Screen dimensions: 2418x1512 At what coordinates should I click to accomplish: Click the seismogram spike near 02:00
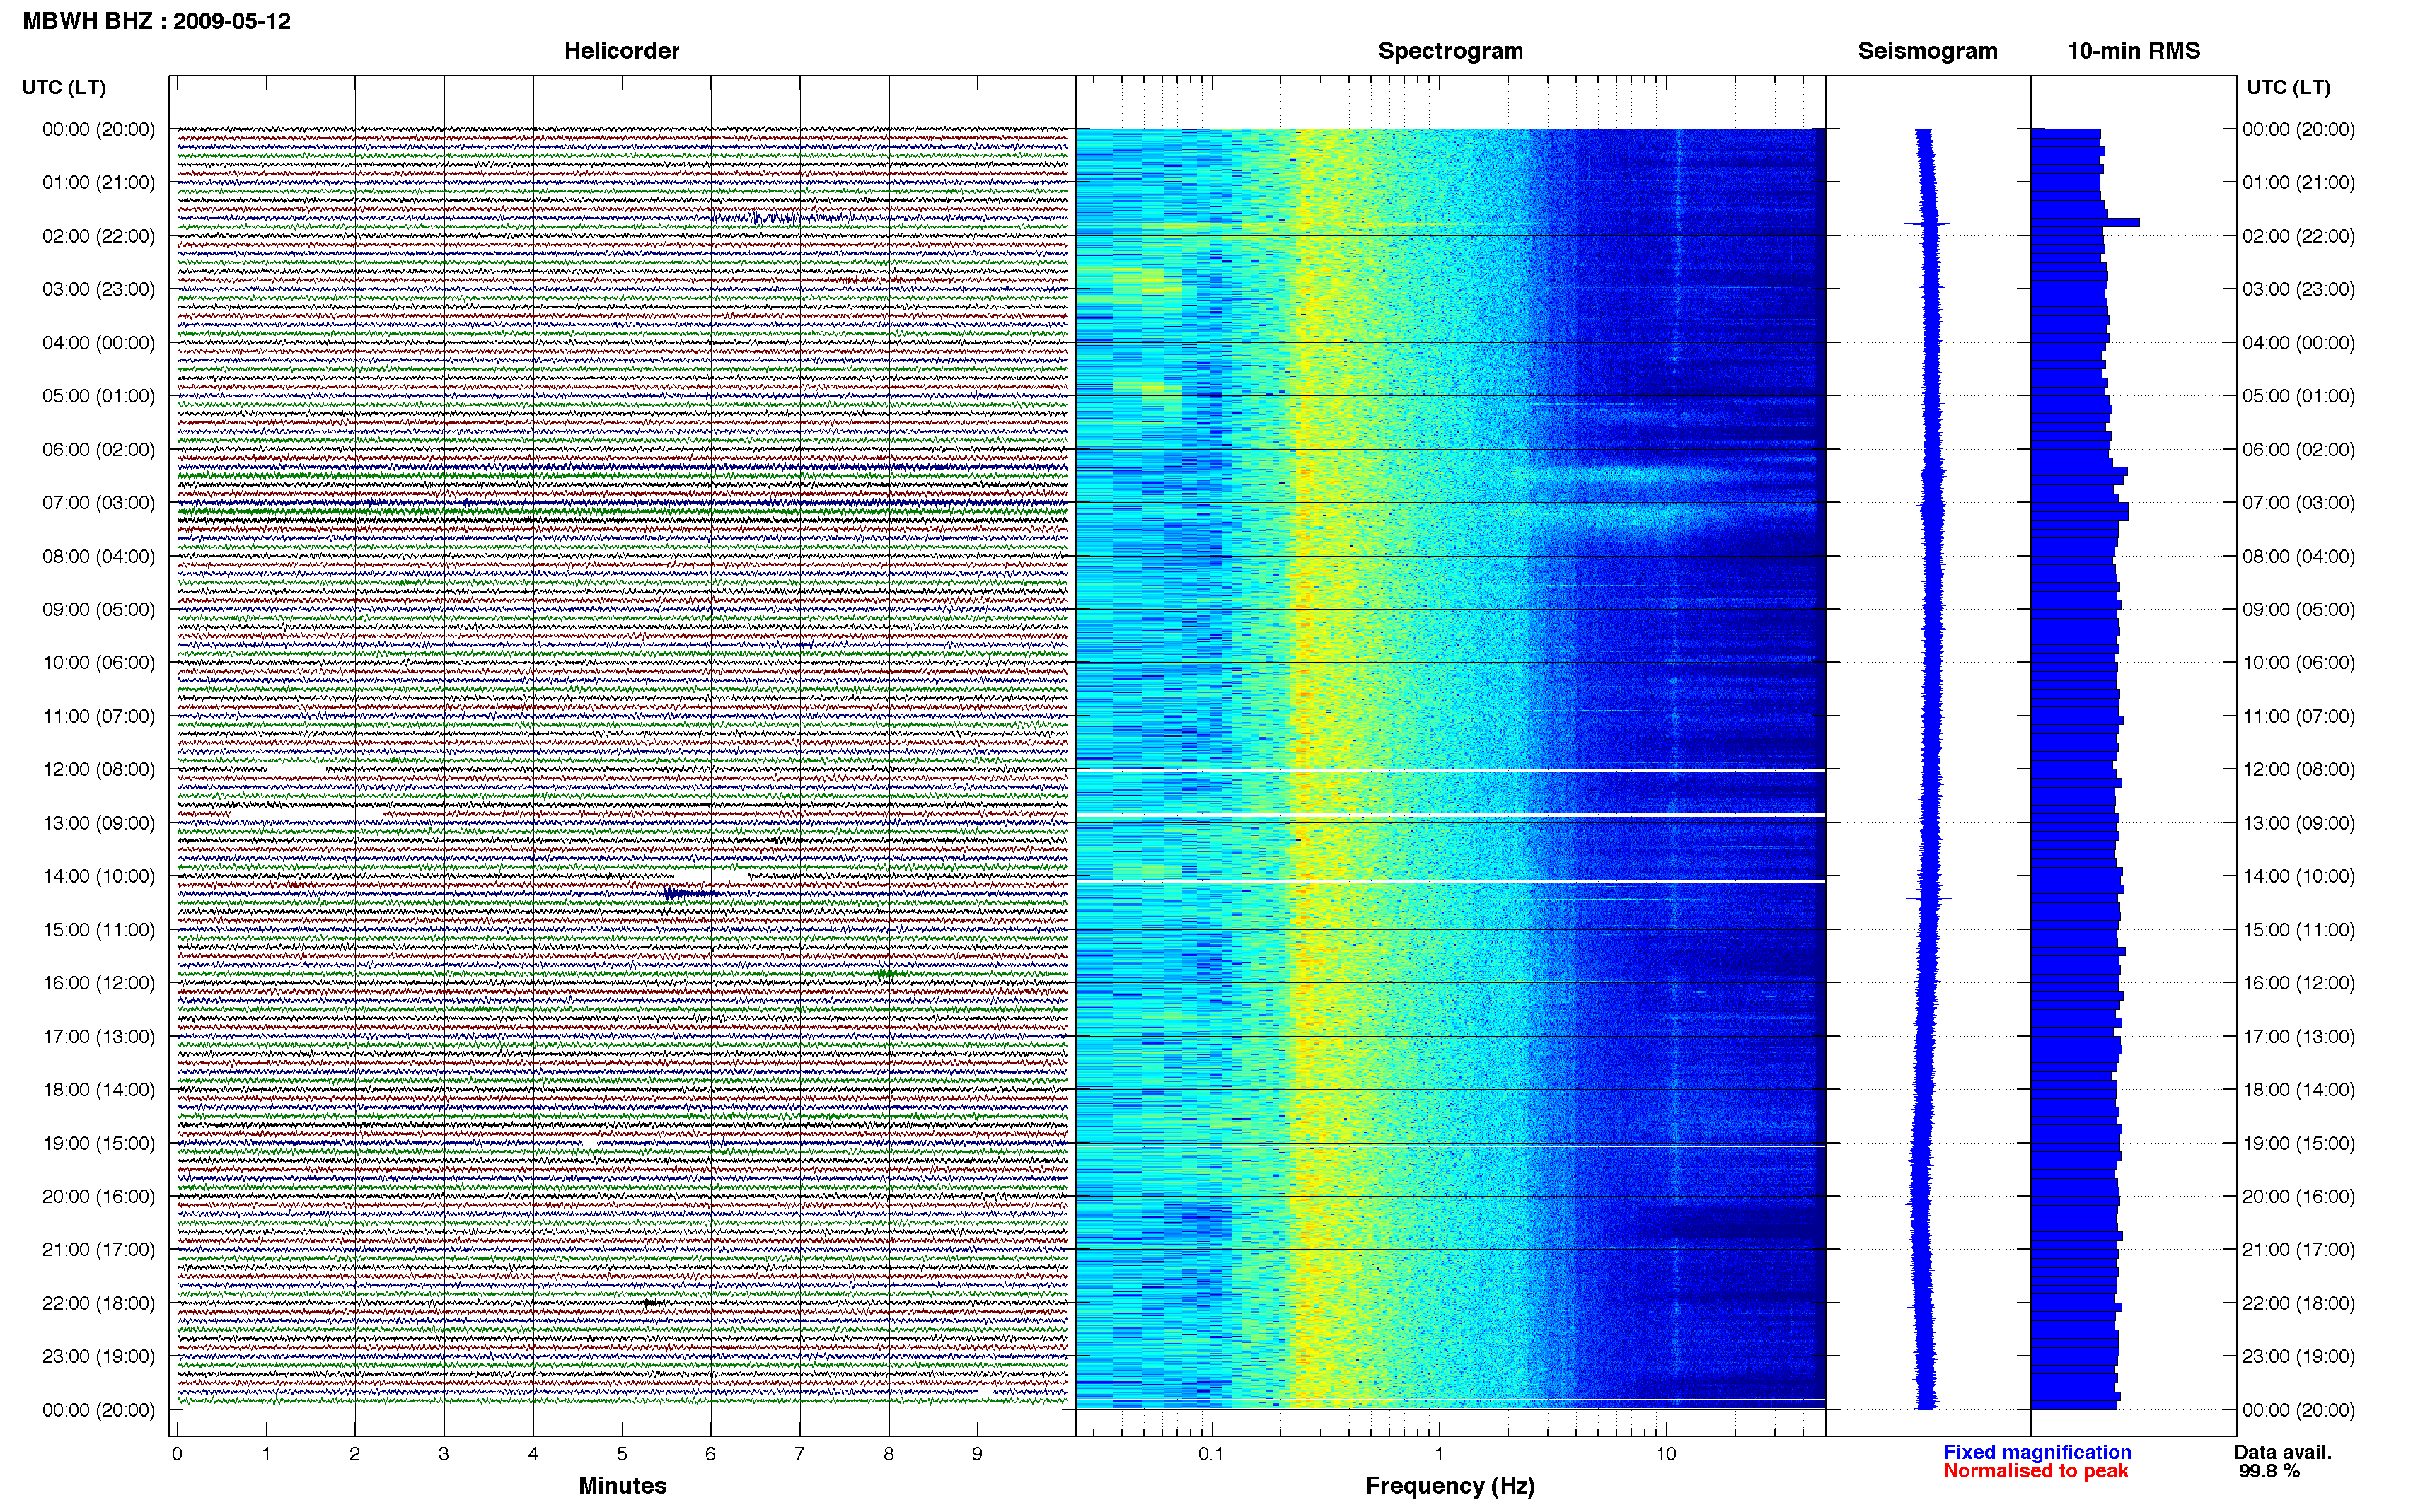point(1927,223)
